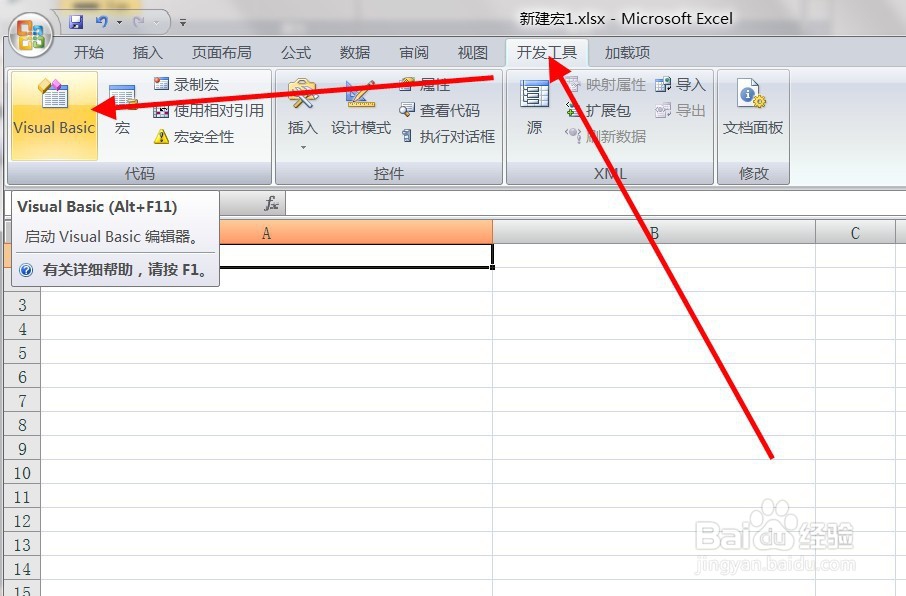Start 录制宏 record macro
906x596 pixels.
(187, 84)
